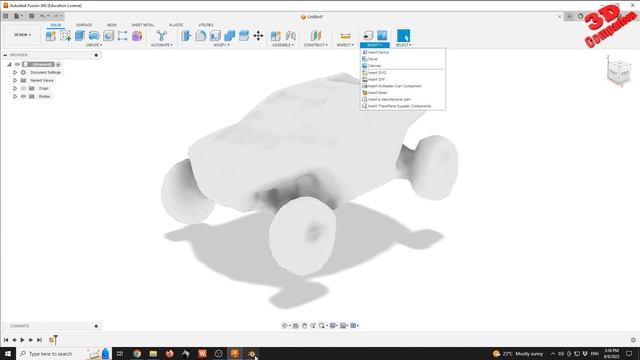Click the Insert Derive toolbar icon

[368, 36]
